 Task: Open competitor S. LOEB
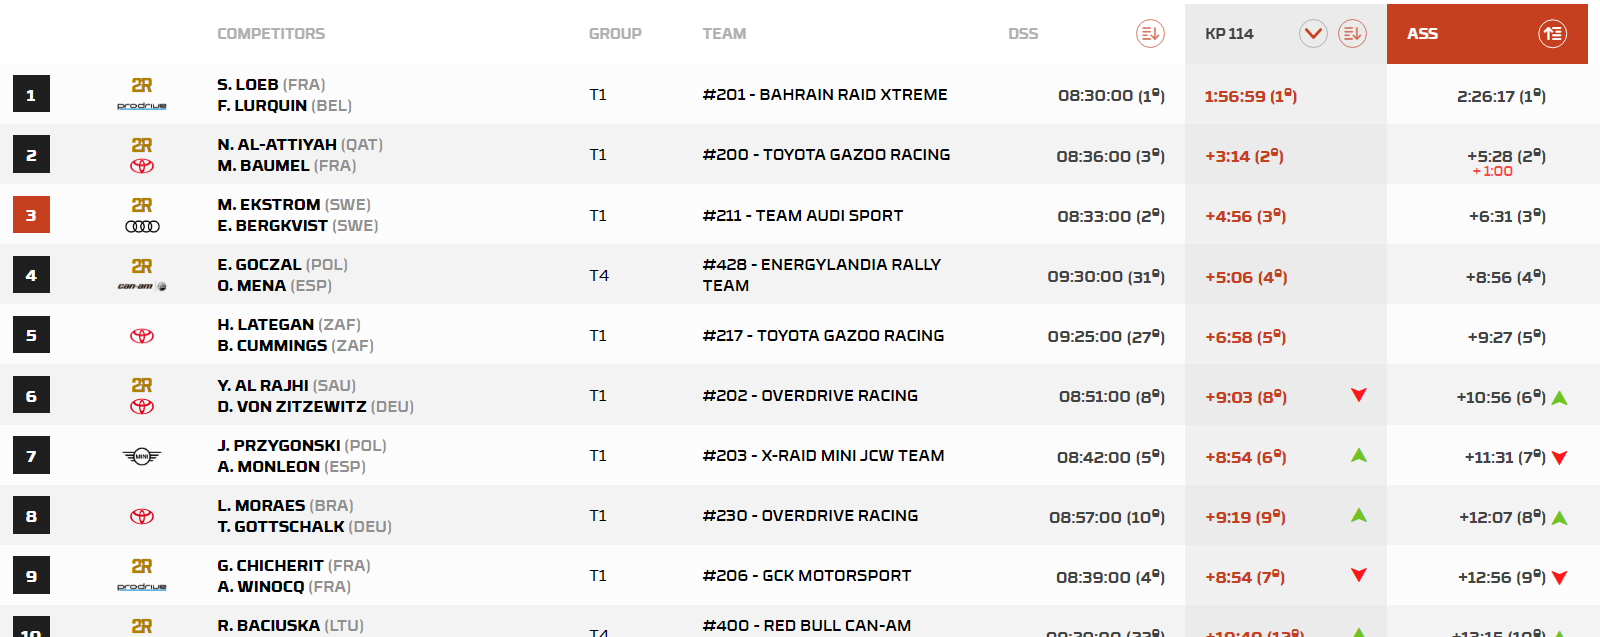click(248, 85)
